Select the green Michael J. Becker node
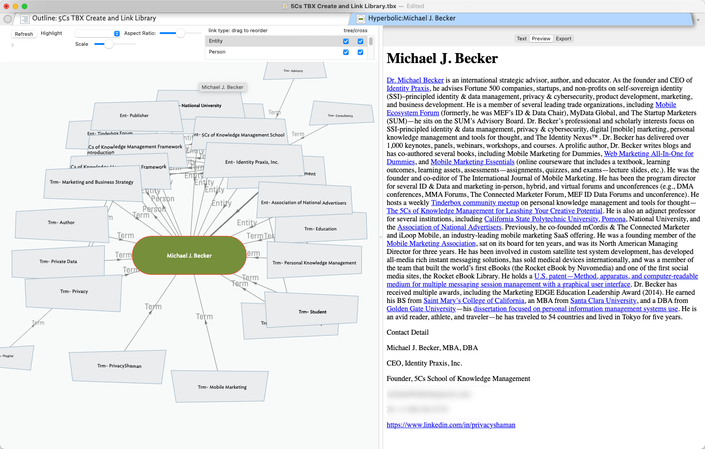 (x=189, y=255)
